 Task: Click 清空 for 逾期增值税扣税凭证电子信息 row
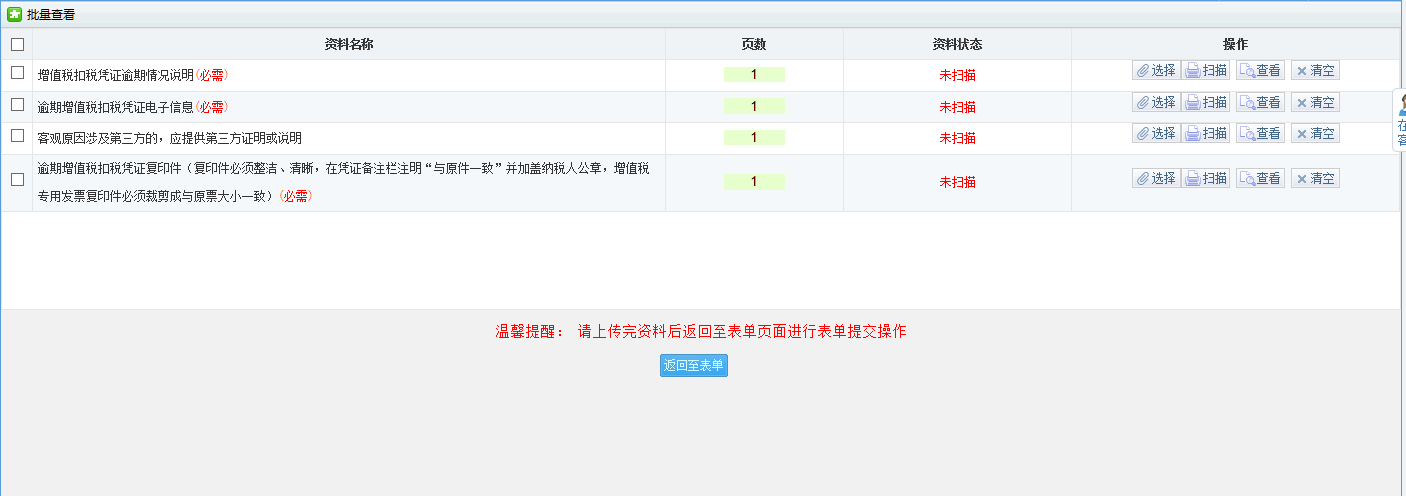[1315, 103]
